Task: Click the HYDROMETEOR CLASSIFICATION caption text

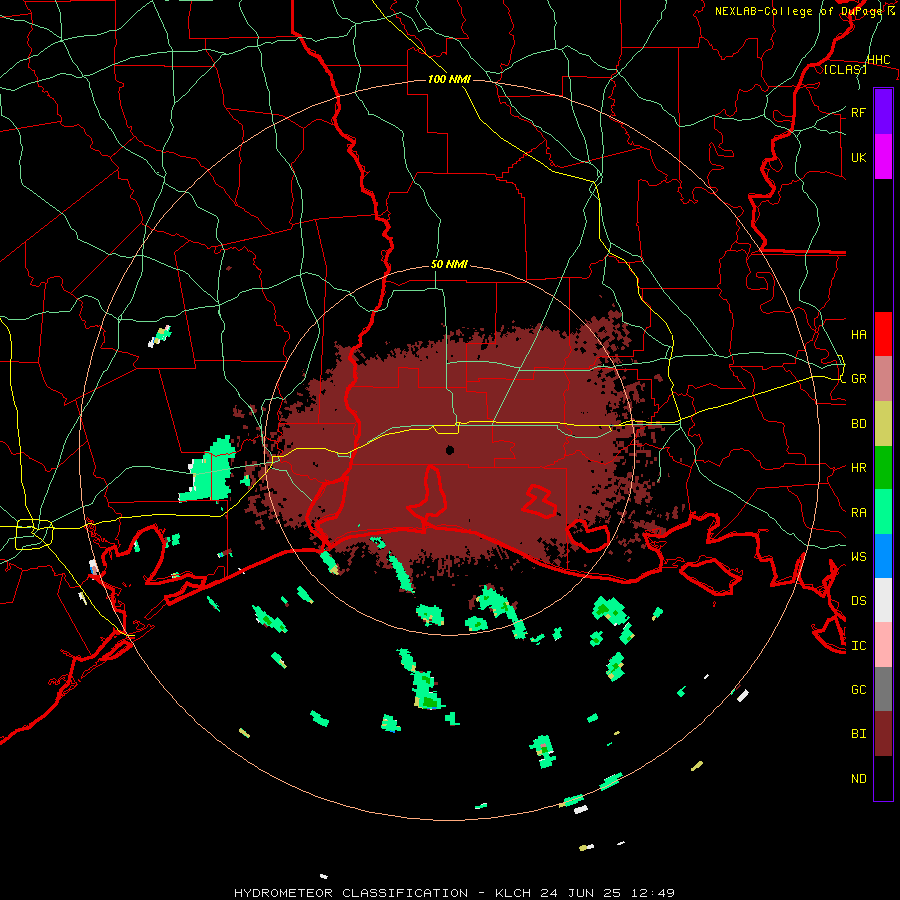Action: point(351,893)
